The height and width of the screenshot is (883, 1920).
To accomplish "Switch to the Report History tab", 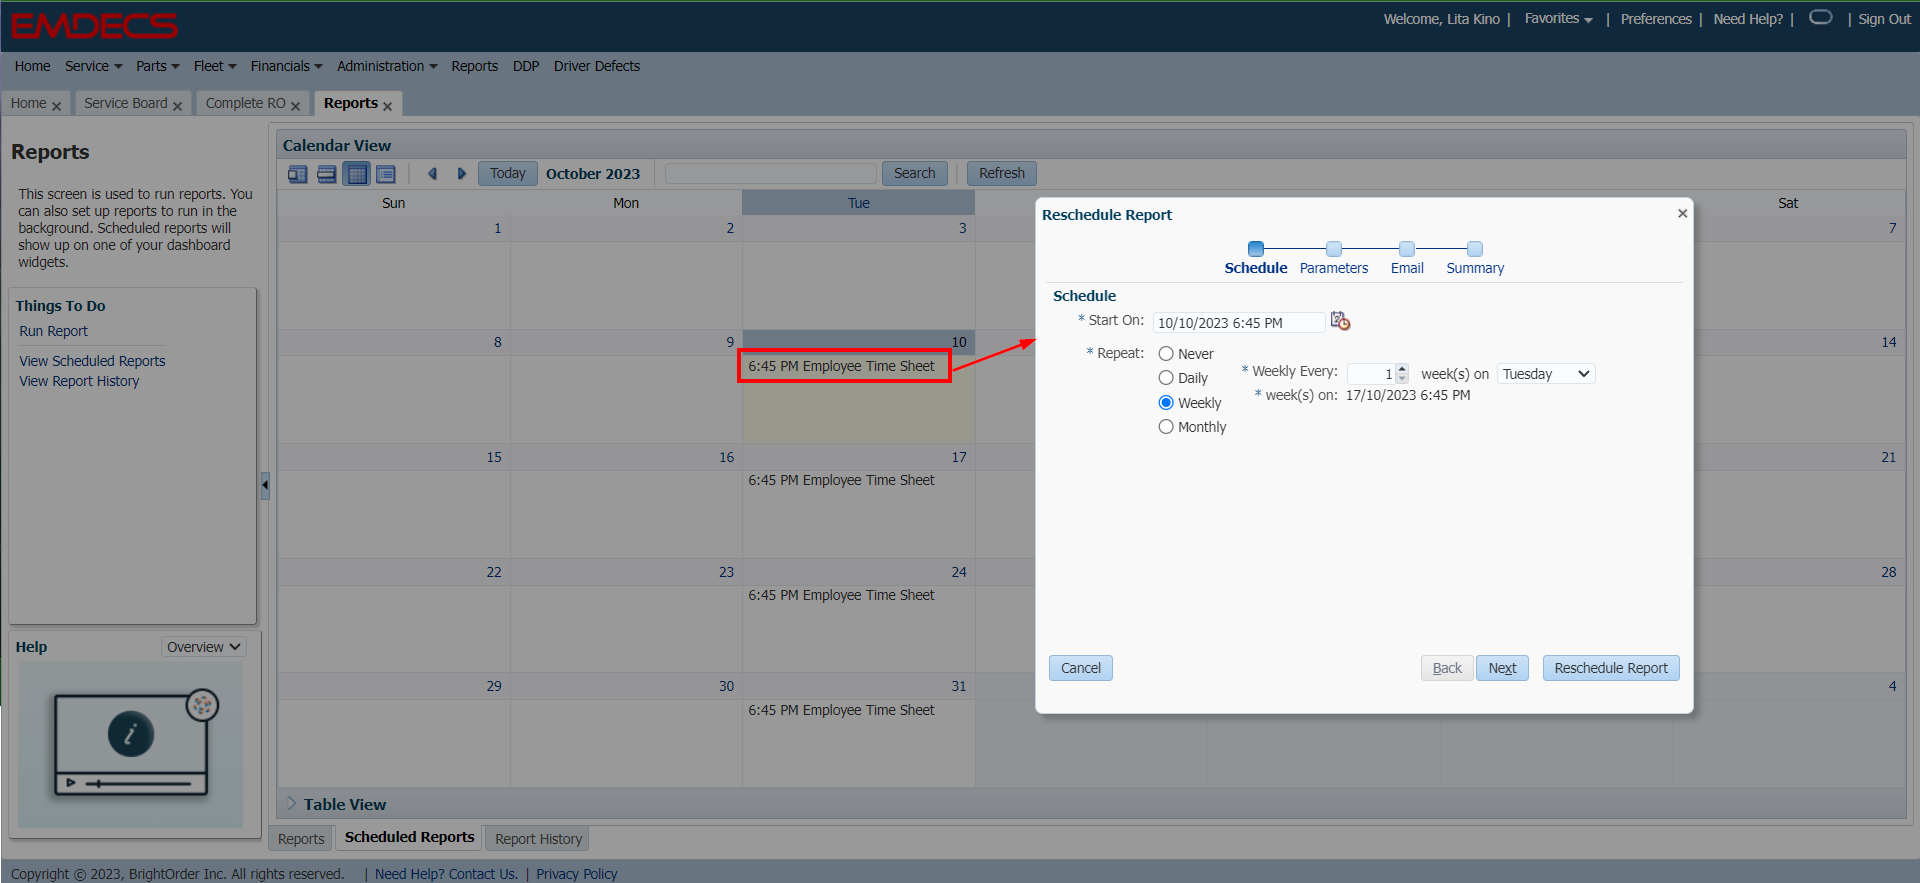I will (538, 839).
